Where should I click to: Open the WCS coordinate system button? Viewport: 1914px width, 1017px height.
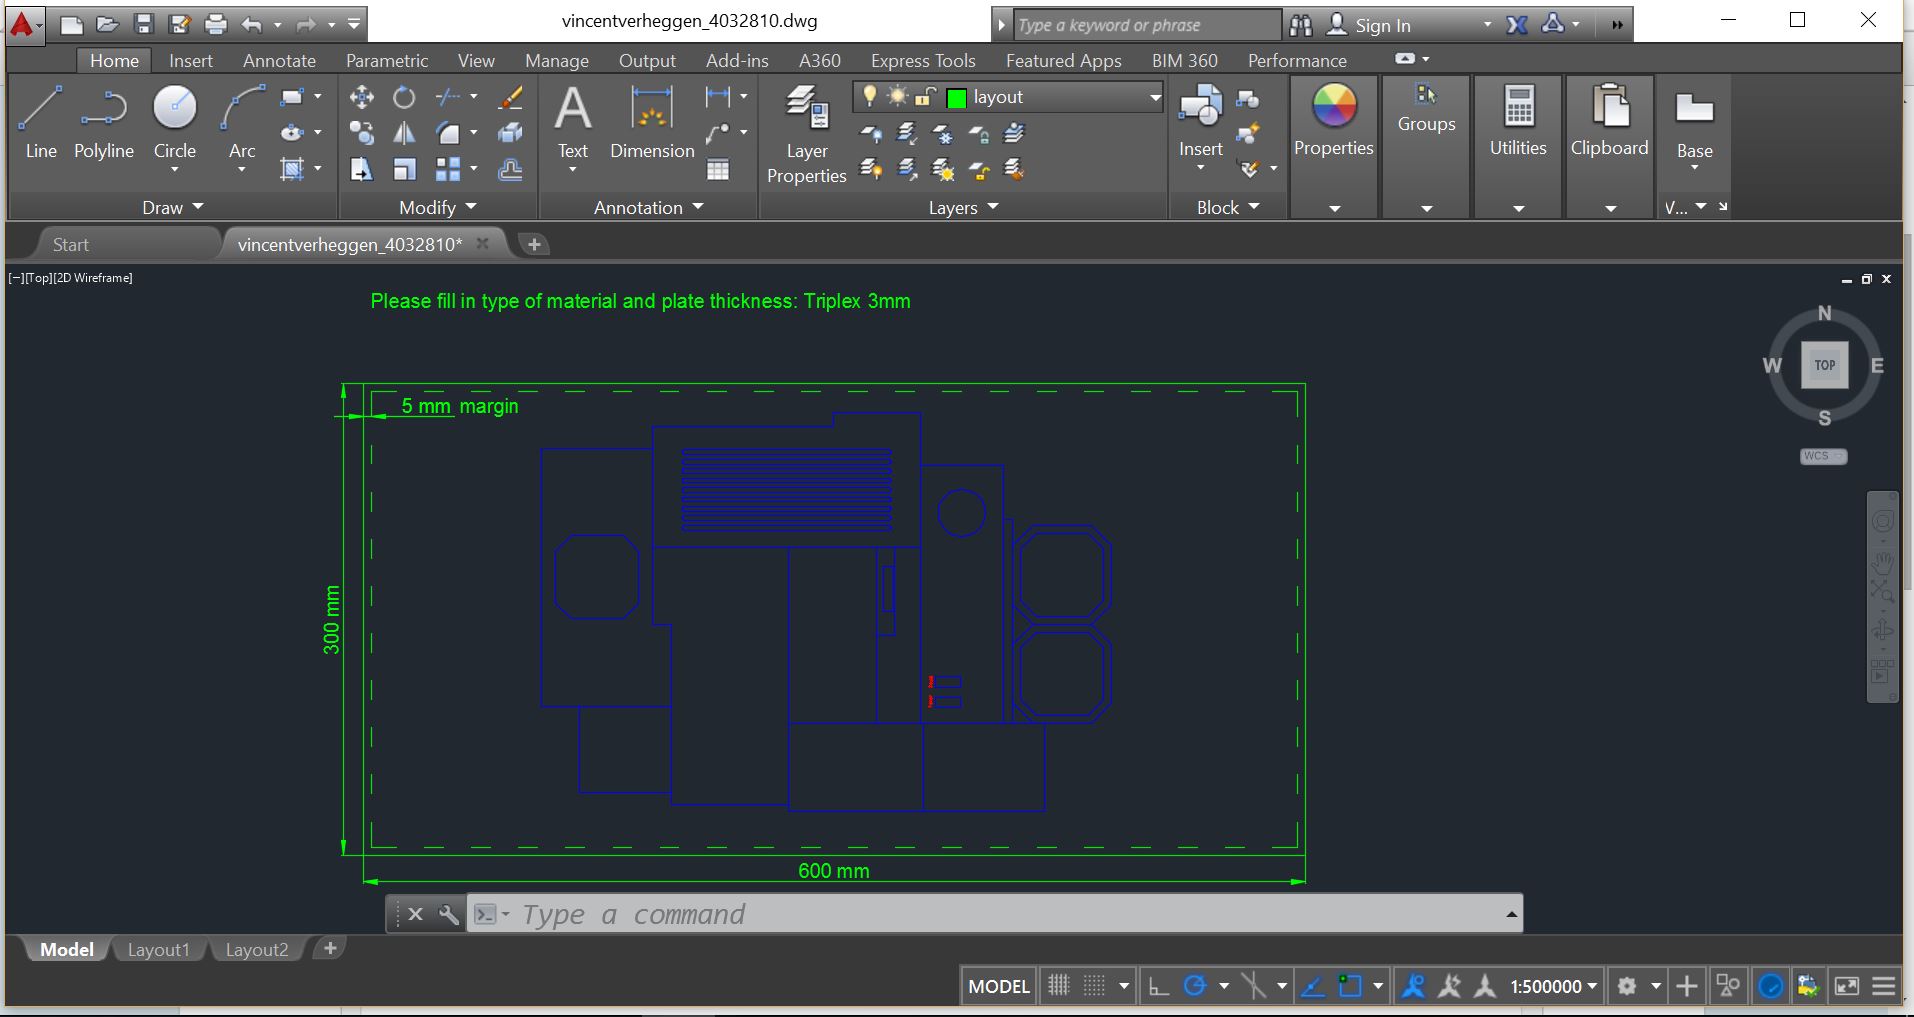(1823, 456)
